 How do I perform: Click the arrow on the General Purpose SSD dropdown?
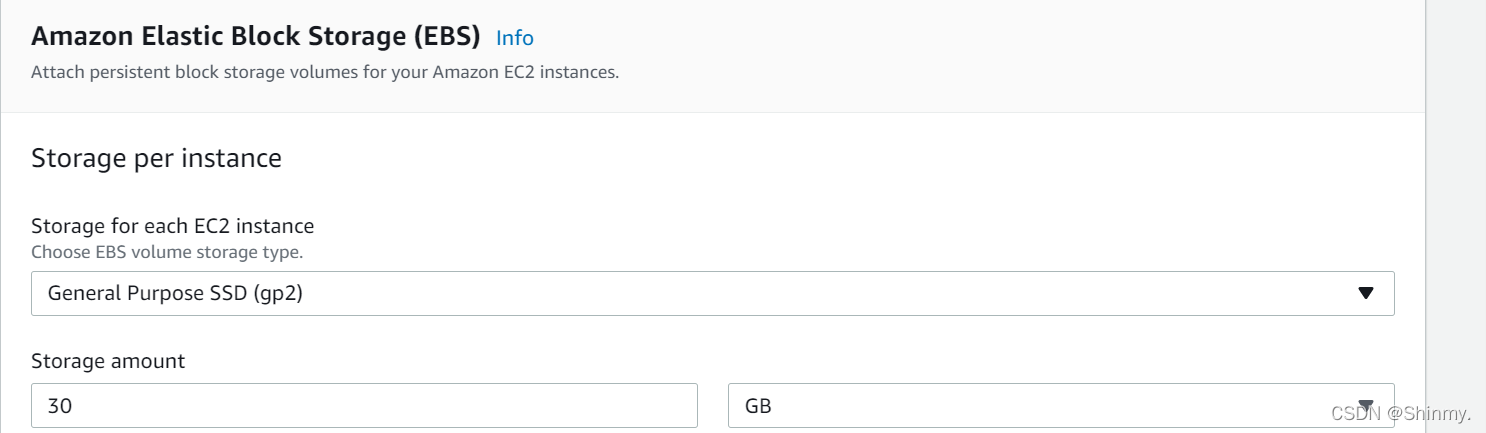(1366, 294)
